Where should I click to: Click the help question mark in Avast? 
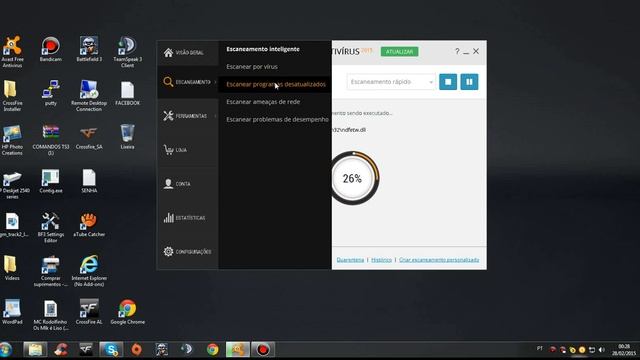pos(457,51)
